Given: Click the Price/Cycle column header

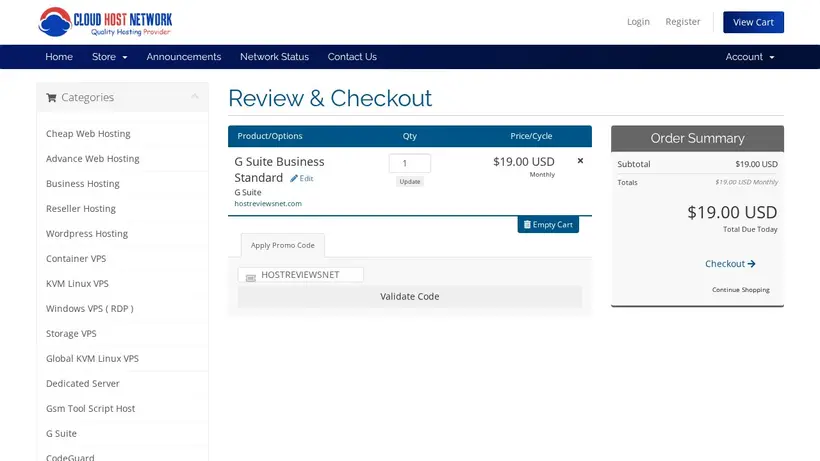Looking at the screenshot, I should click(x=531, y=136).
